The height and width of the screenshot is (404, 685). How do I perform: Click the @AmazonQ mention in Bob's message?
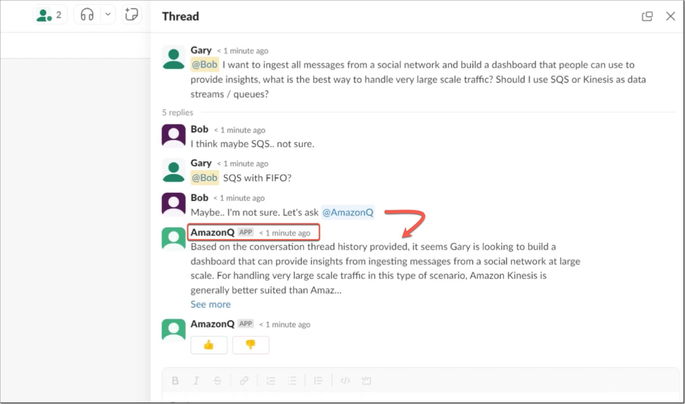coord(348,213)
